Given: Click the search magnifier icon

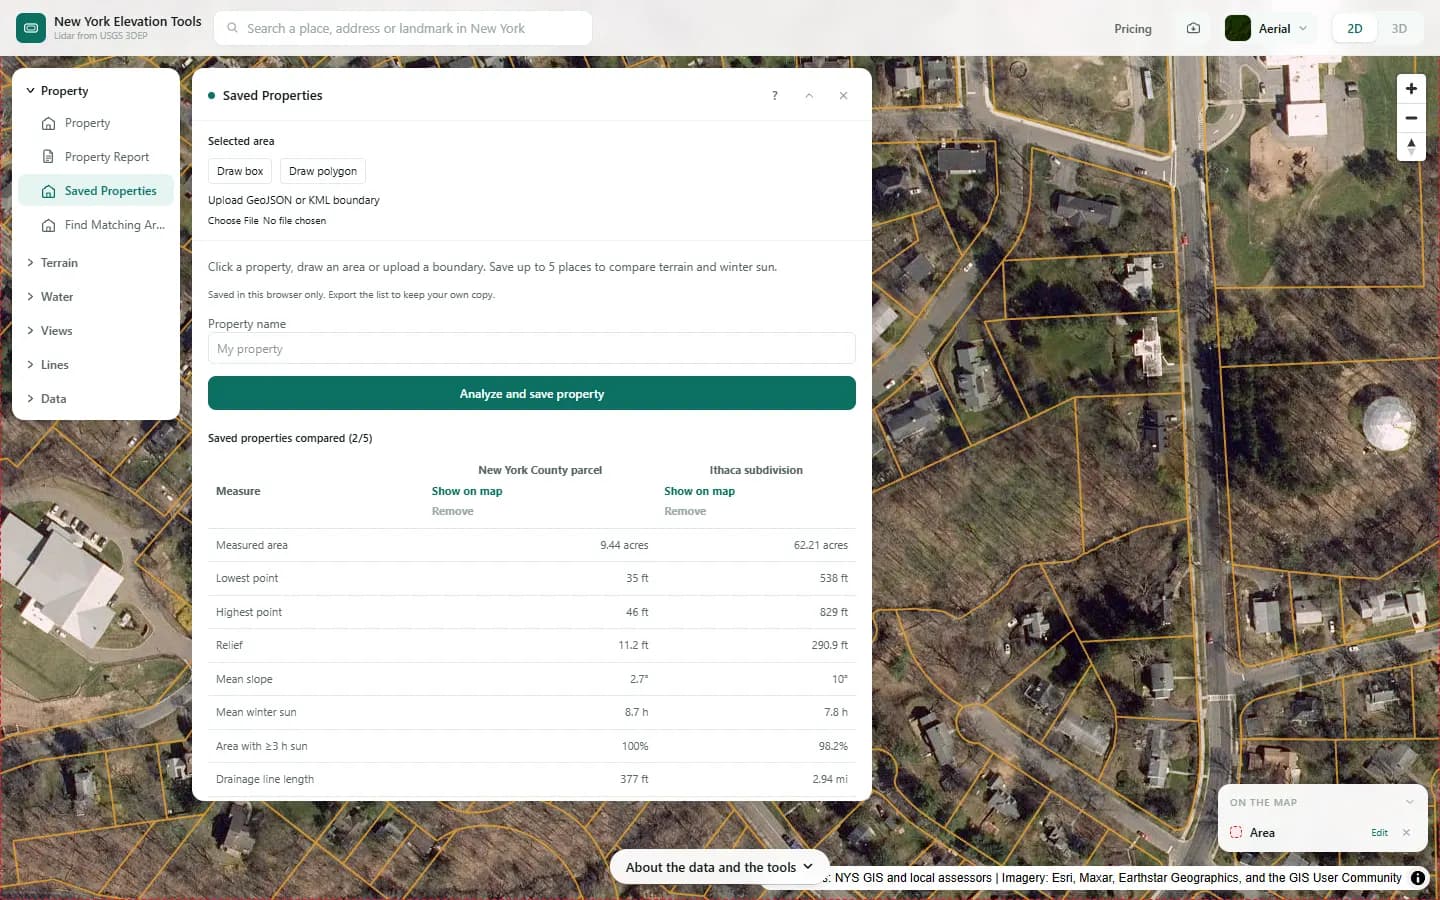Looking at the screenshot, I should pos(233,28).
